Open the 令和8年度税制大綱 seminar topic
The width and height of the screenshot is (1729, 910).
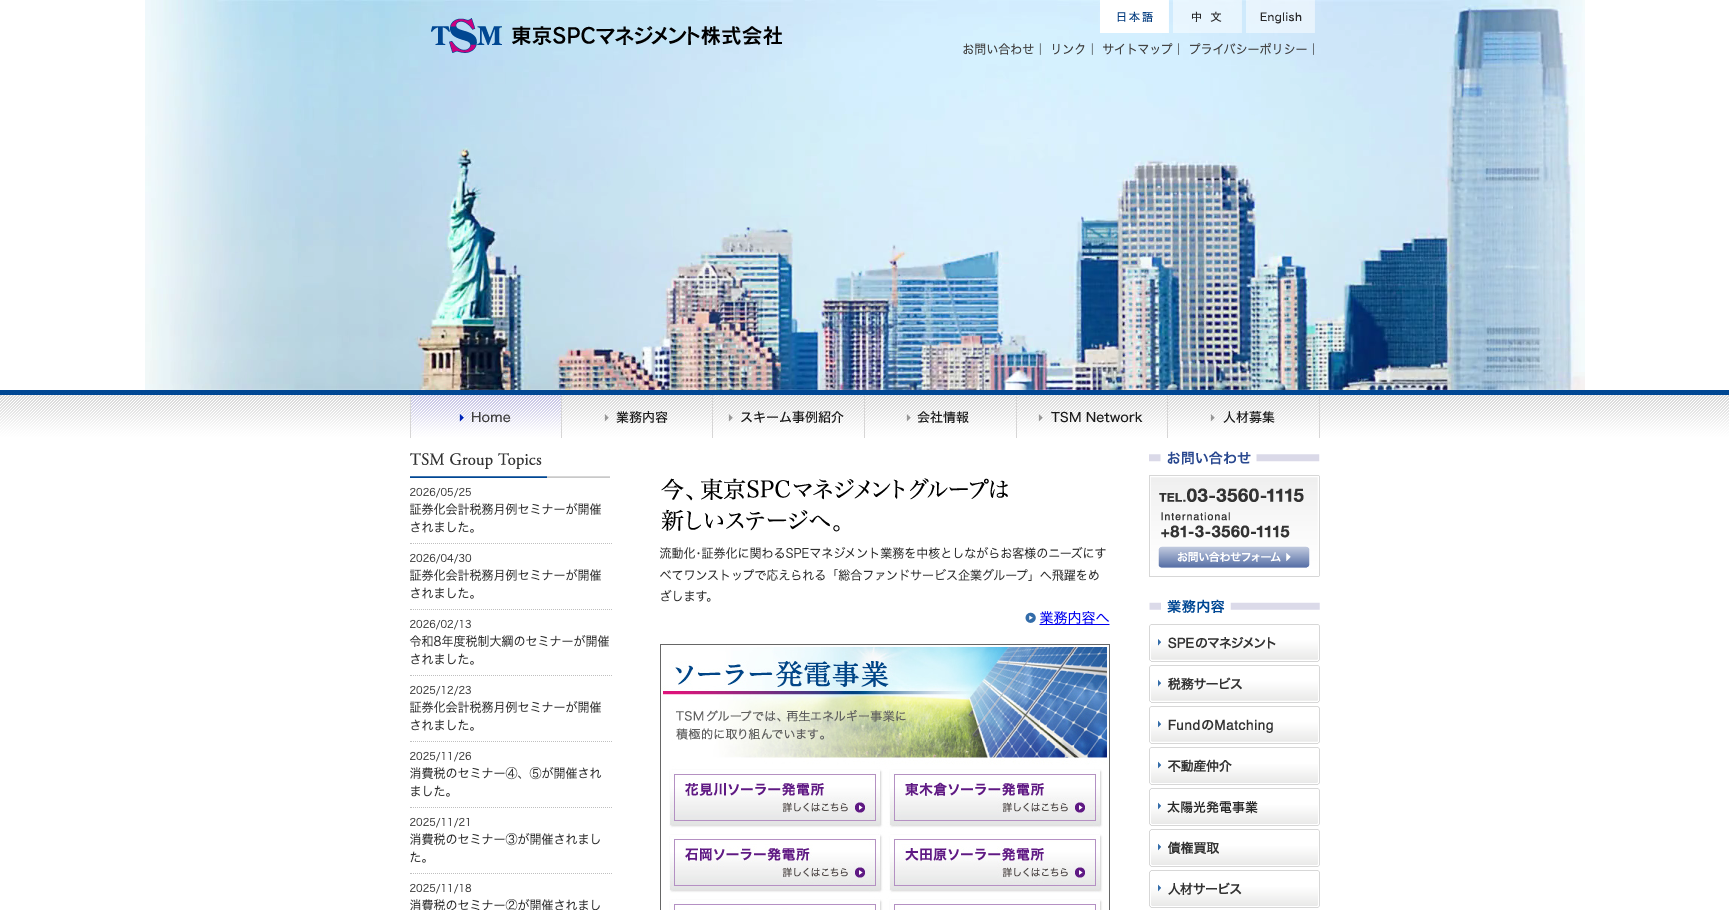click(509, 650)
